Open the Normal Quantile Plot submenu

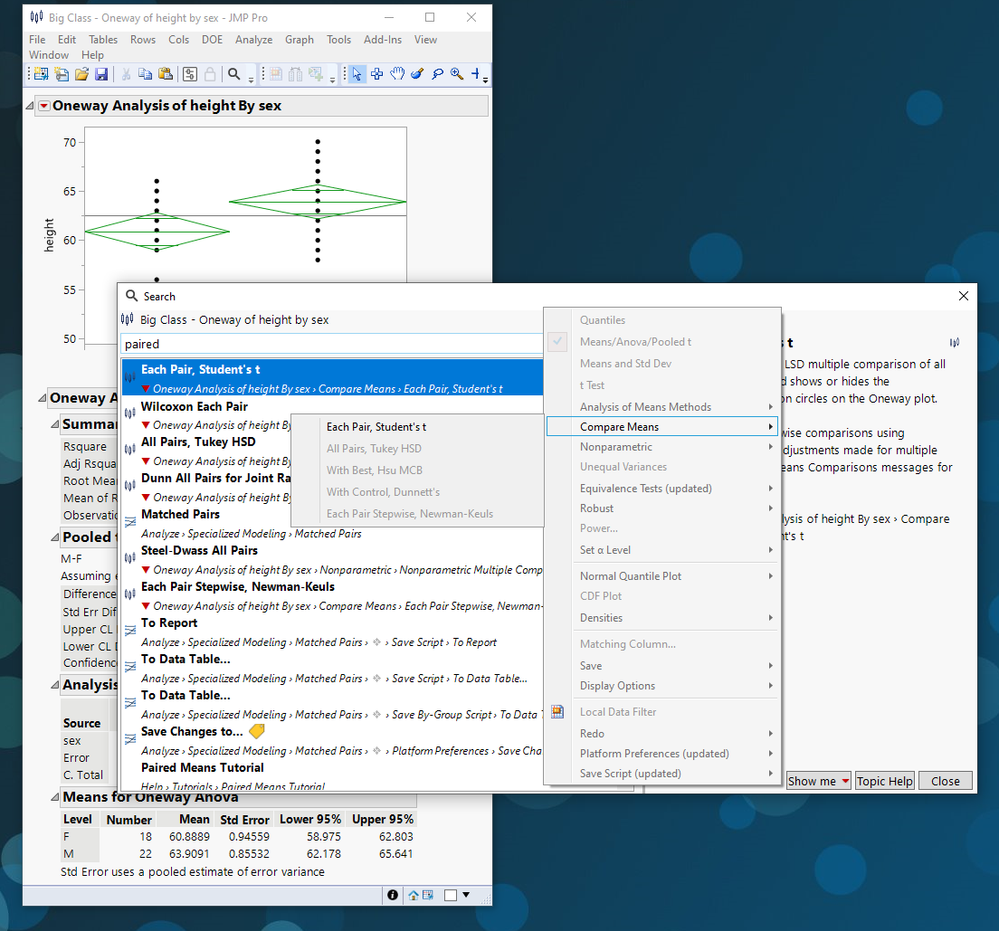click(662, 576)
